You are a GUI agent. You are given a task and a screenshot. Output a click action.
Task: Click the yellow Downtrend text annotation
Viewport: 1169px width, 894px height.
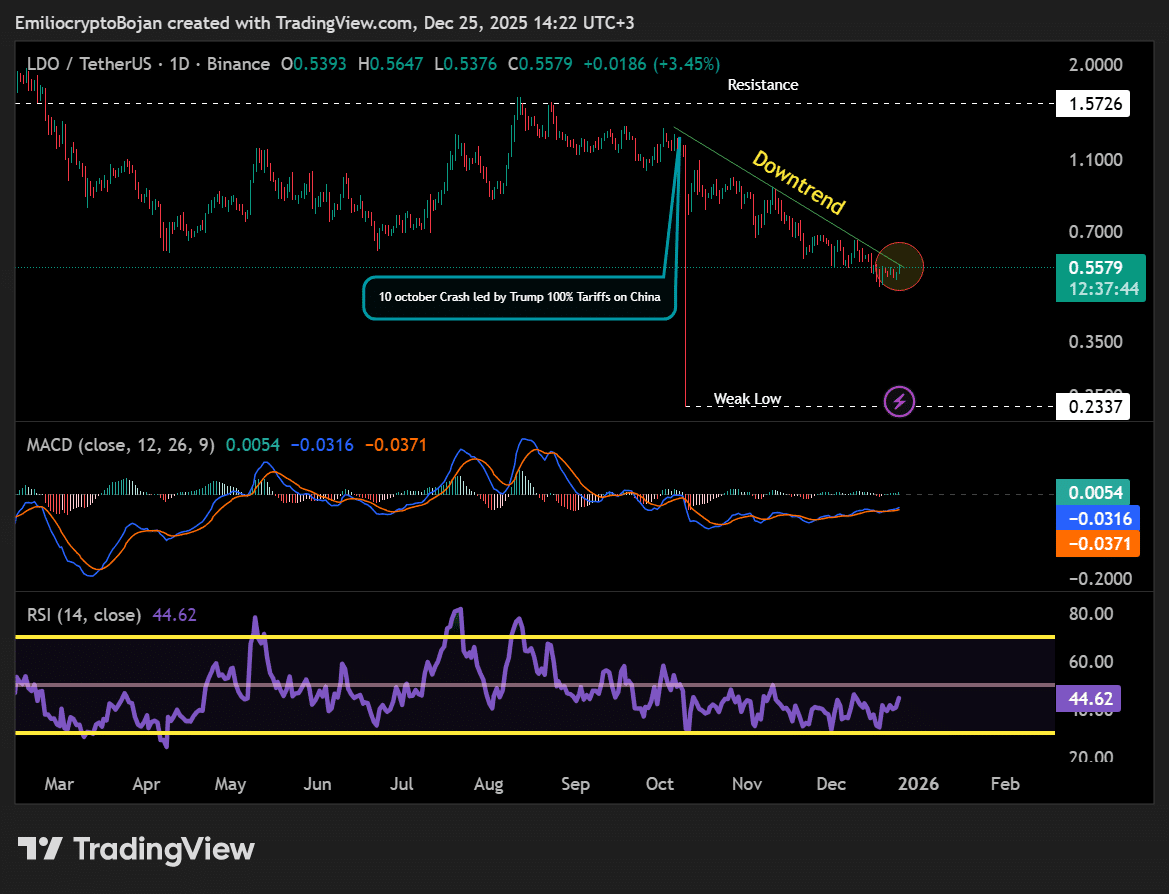click(798, 183)
